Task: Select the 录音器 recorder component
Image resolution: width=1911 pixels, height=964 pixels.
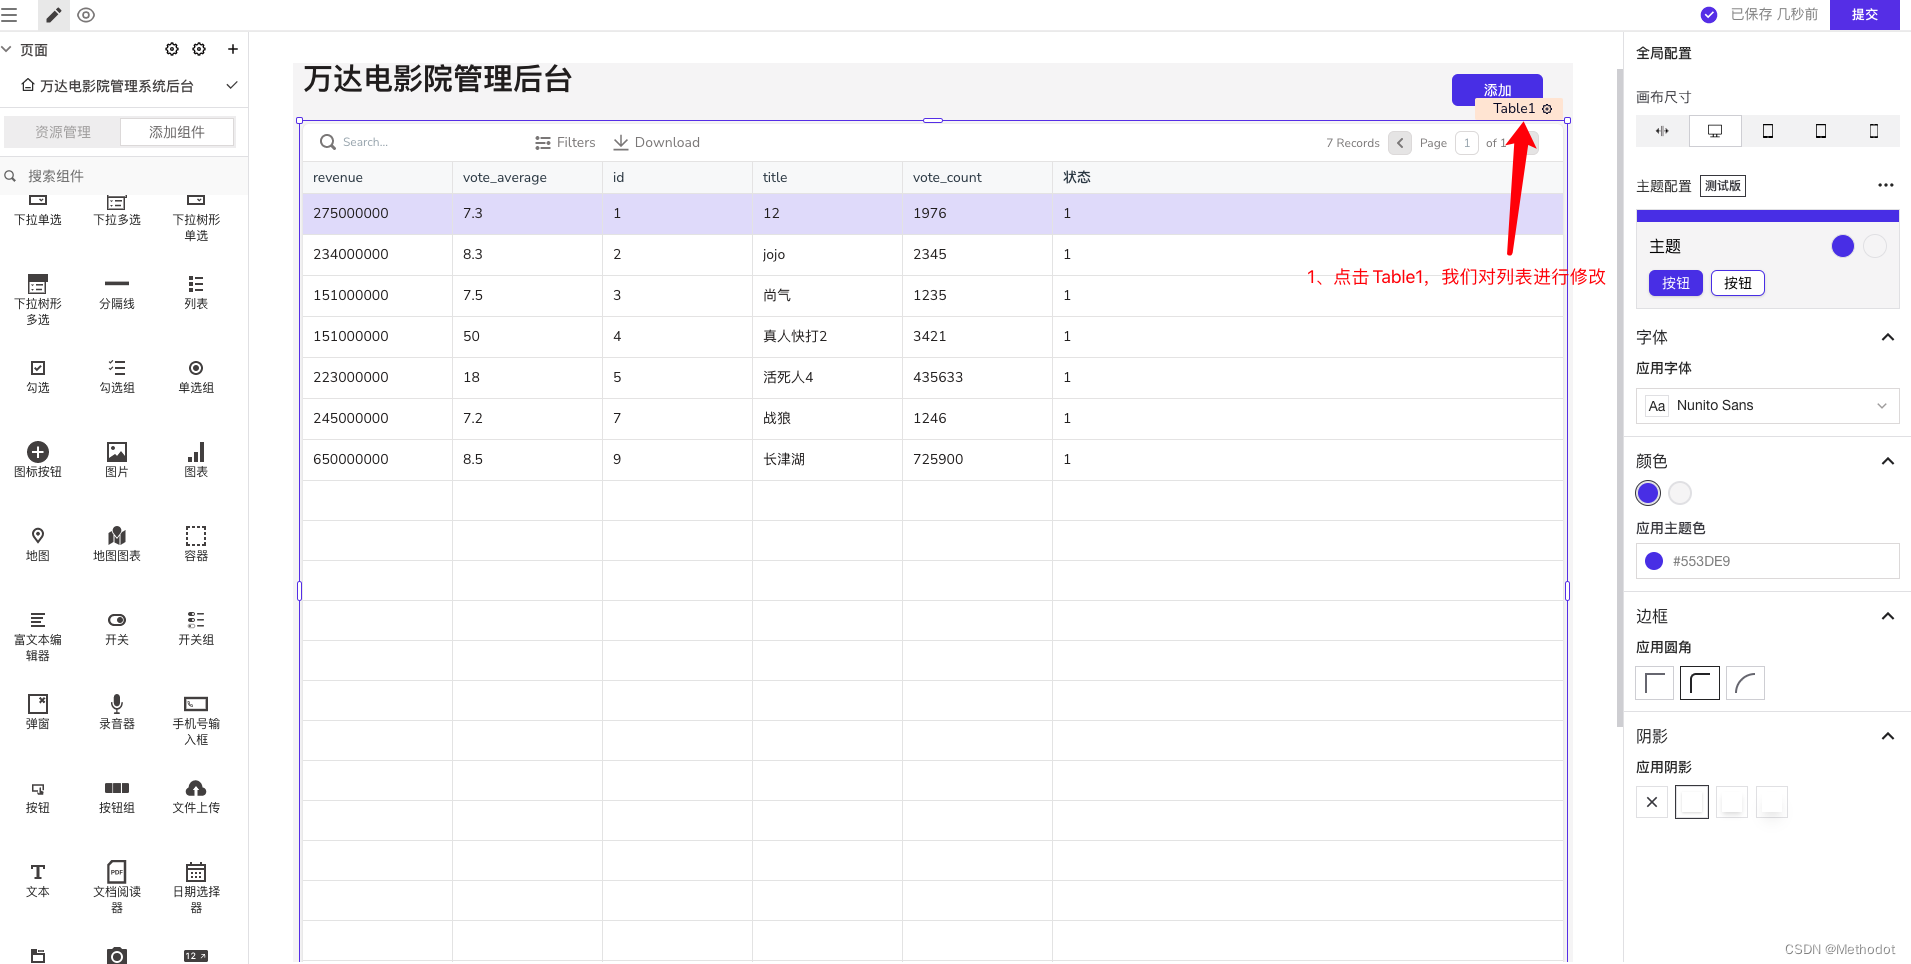Action: coord(117,712)
